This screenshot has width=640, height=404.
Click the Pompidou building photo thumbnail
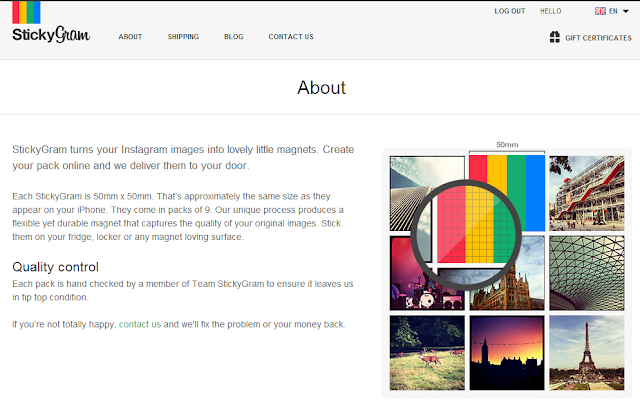(587, 193)
